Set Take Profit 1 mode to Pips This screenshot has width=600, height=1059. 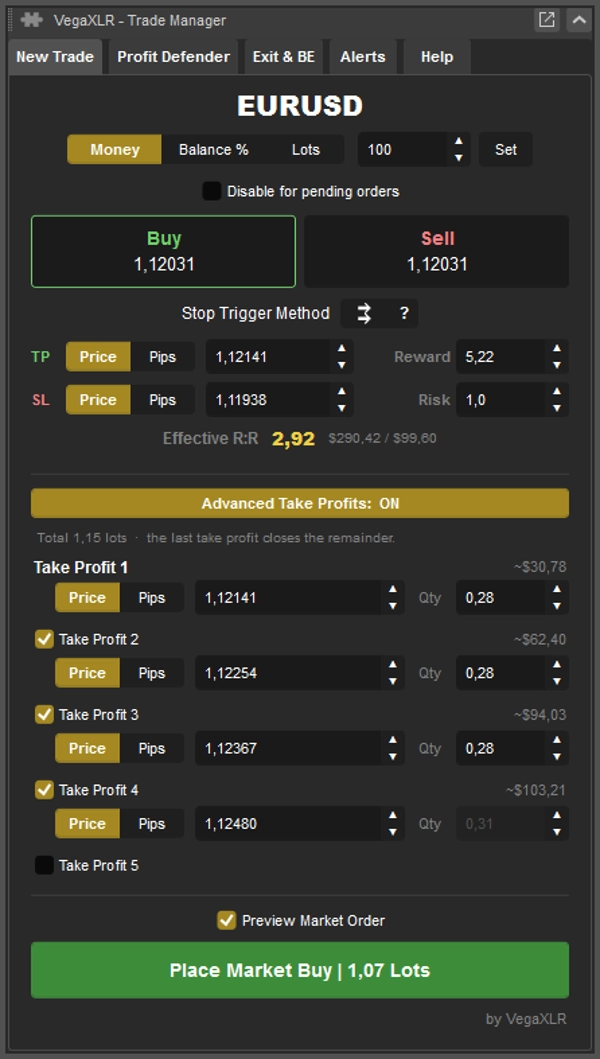tap(151, 598)
